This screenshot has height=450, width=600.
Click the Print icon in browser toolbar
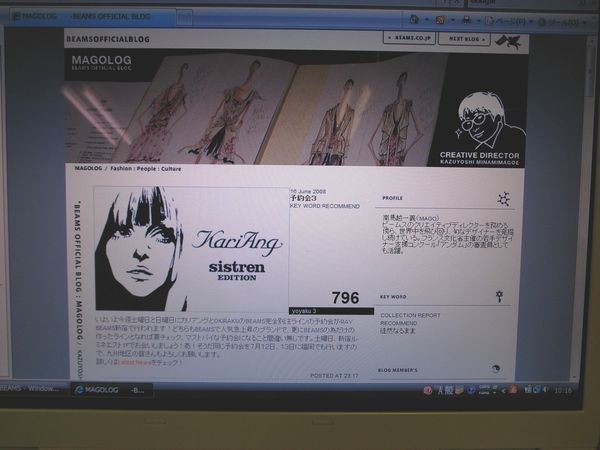[x=466, y=20]
